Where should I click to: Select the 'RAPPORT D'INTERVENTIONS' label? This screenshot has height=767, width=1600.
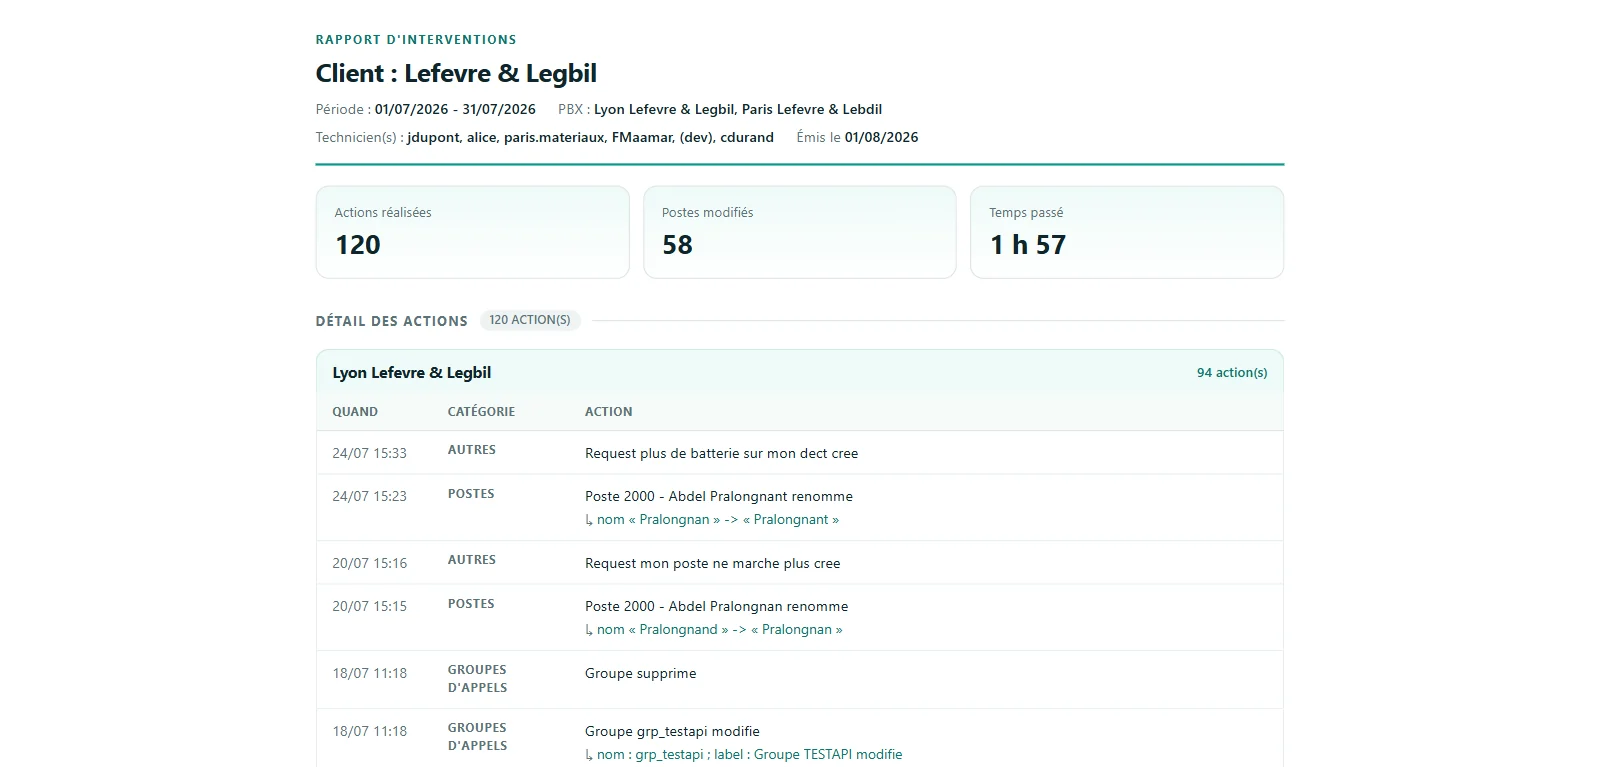pyautogui.click(x=416, y=40)
